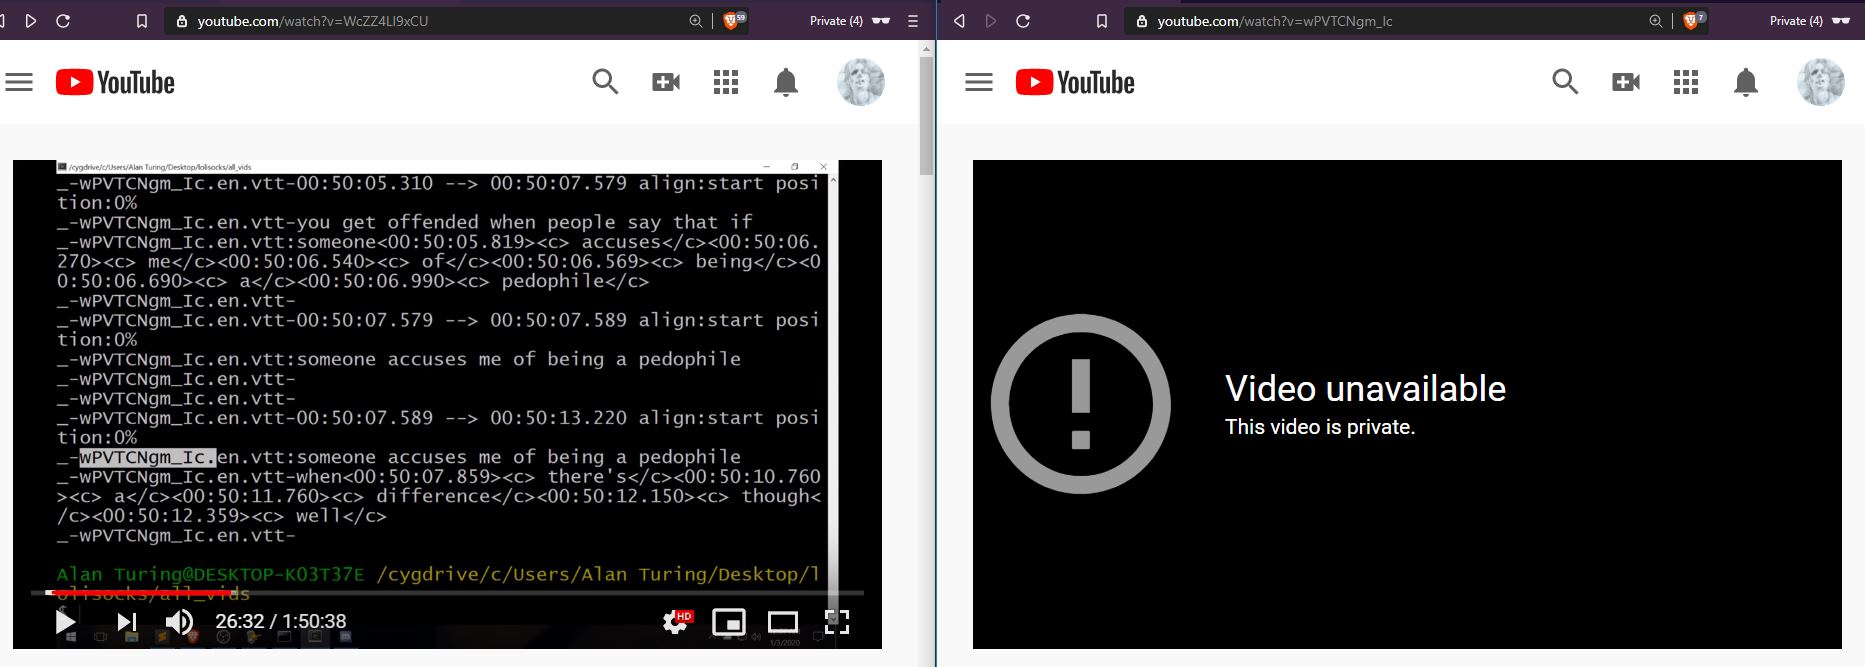Click the left window's vertical scrollbar
Image resolution: width=1865 pixels, height=667 pixels.
926,115
